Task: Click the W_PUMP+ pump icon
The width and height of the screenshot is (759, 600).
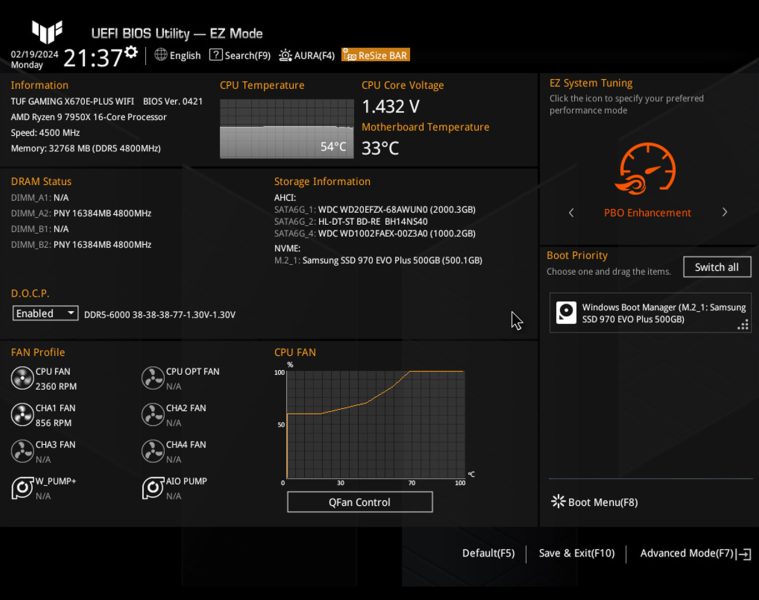Action: pyautogui.click(x=22, y=488)
